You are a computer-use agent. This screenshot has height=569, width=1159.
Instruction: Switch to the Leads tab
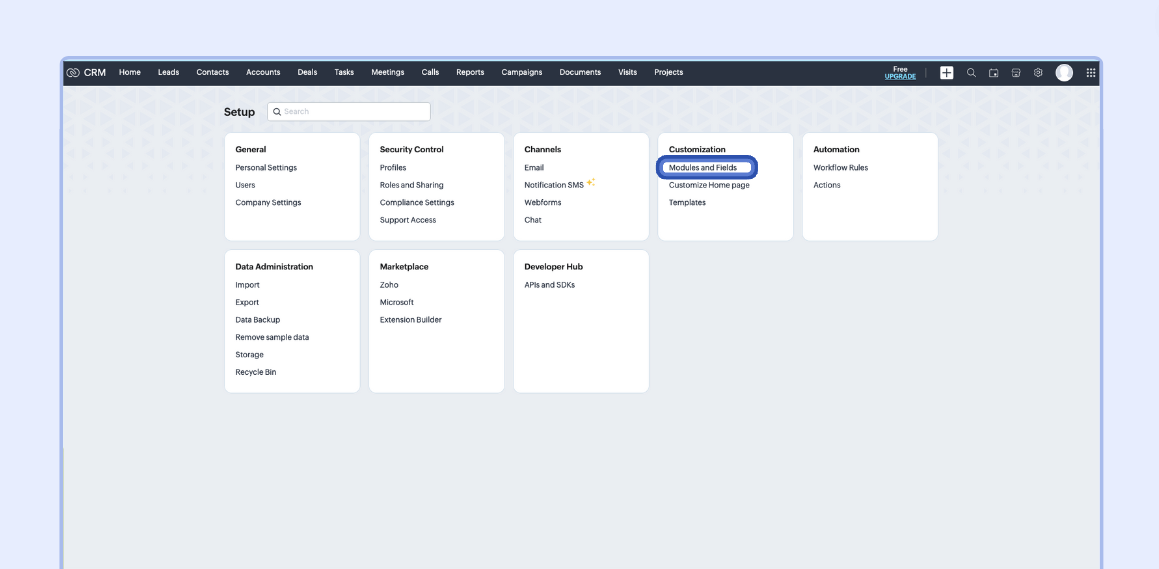(168, 73)
